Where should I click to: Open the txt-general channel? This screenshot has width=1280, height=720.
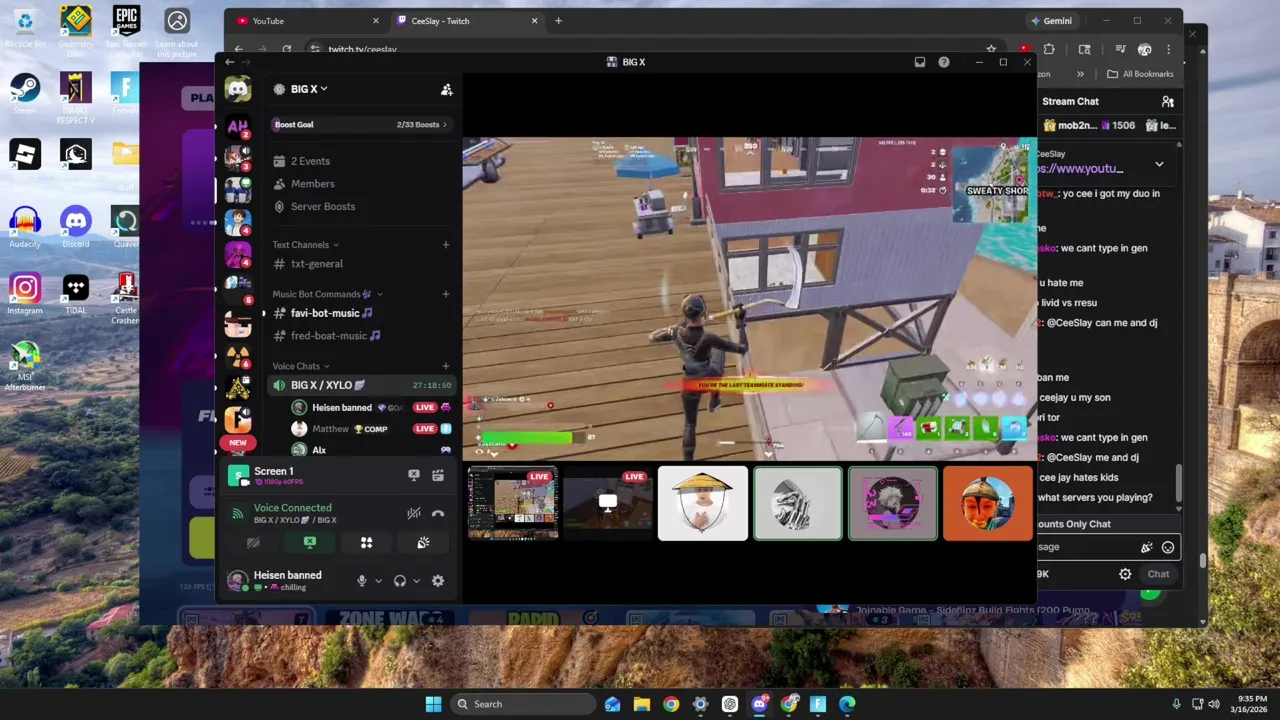point(361,264)
